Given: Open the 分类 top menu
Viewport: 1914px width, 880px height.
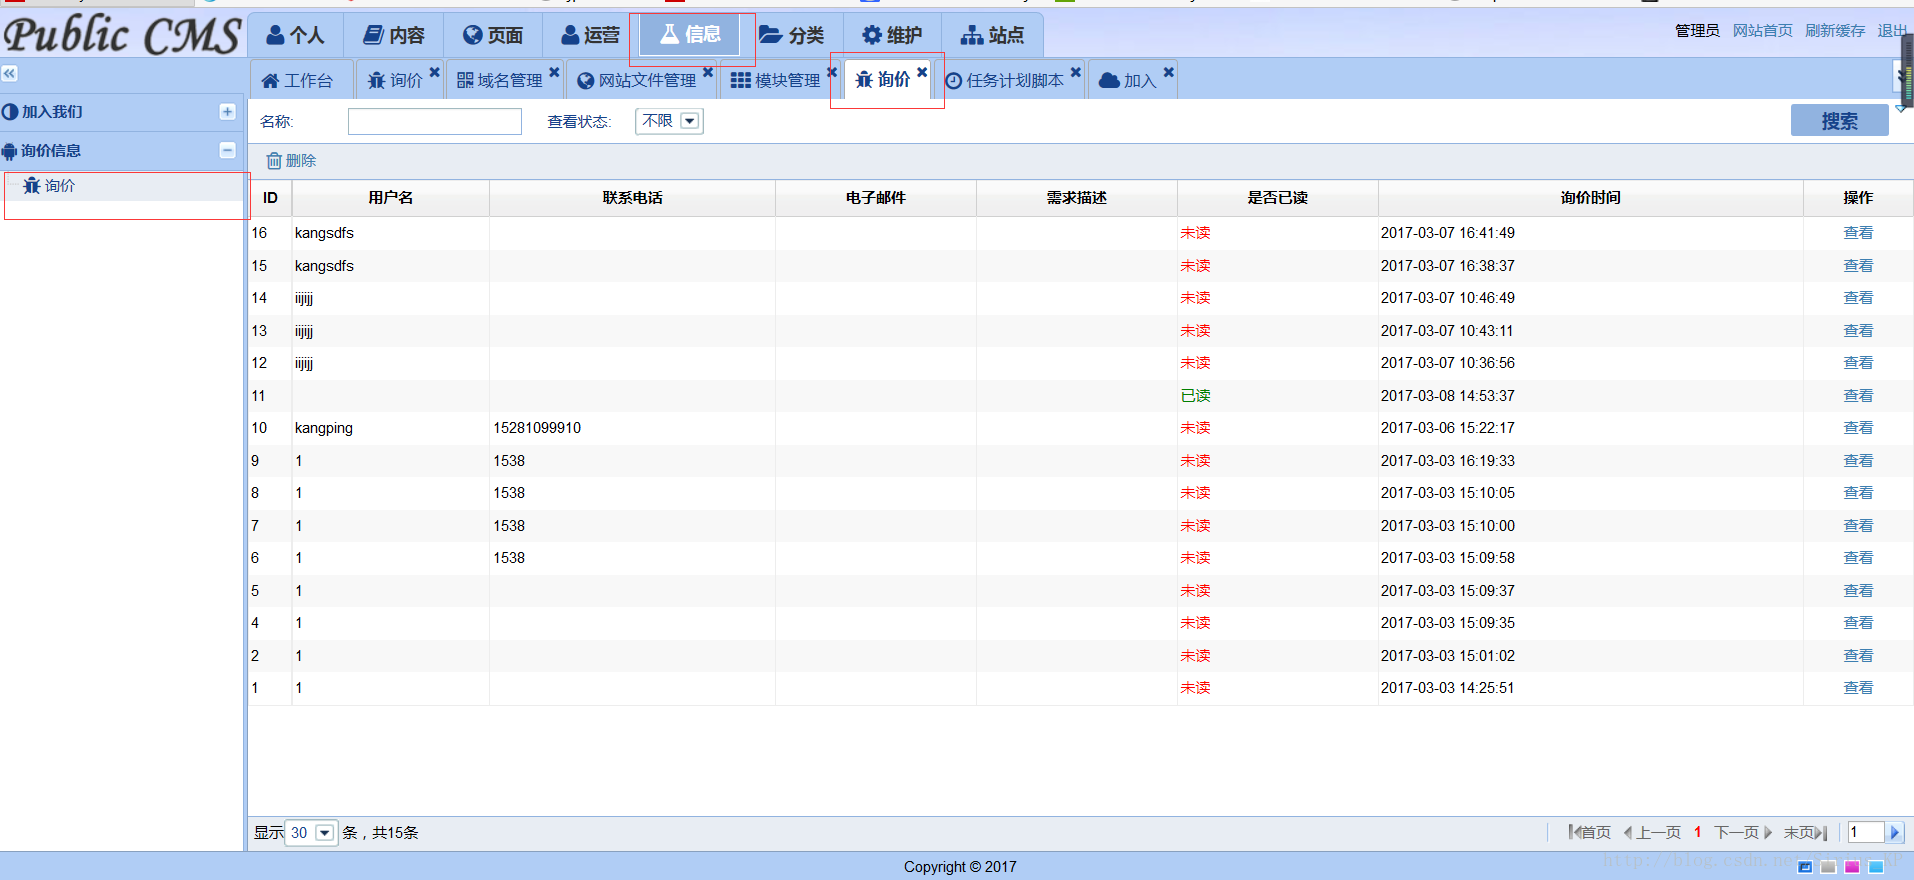Looking at the screenshot, I should [791, 35].
